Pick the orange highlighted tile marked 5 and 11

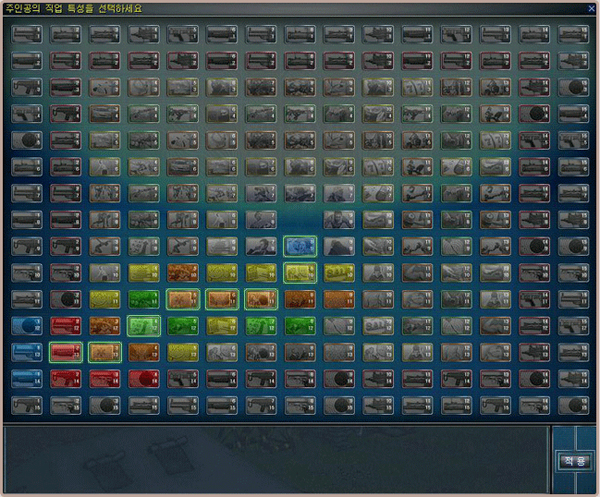(x=183, y=299)
